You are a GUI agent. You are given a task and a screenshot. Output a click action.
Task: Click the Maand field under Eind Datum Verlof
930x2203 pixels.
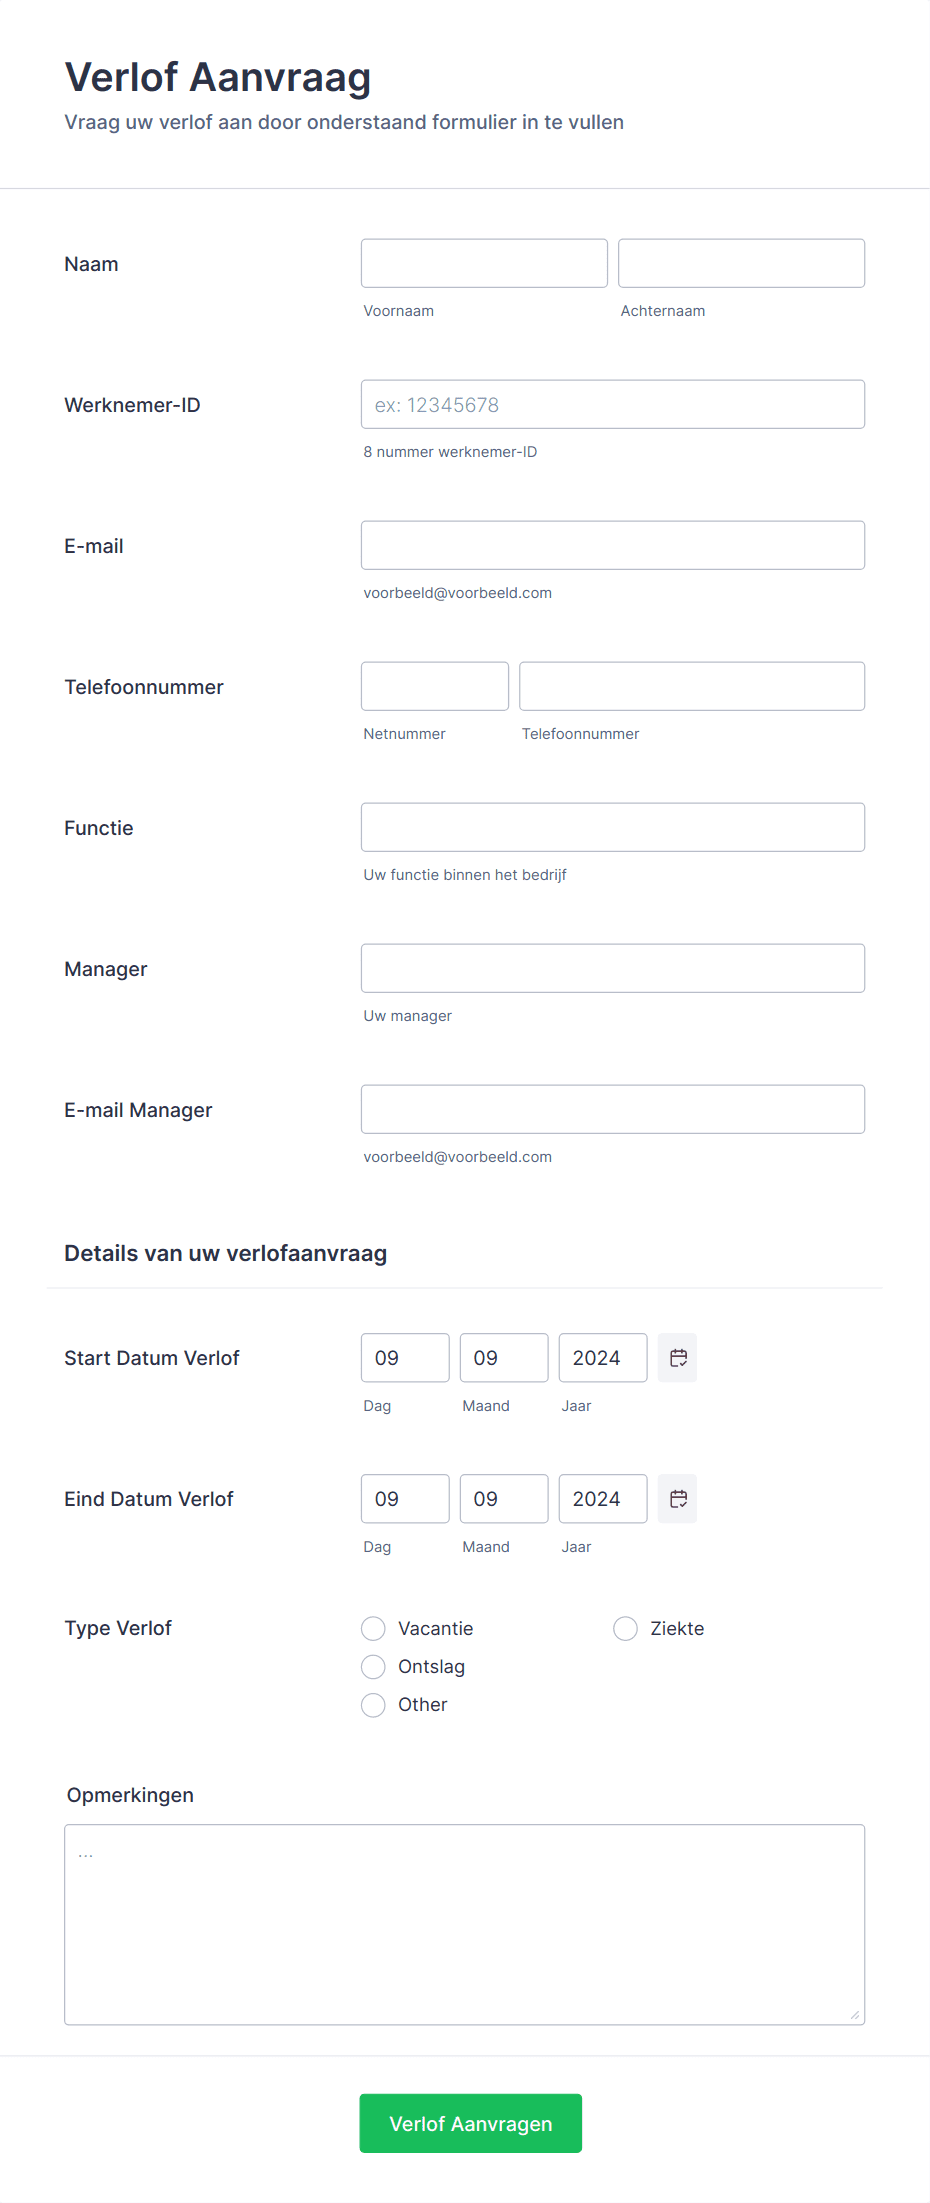[503, 1498]
